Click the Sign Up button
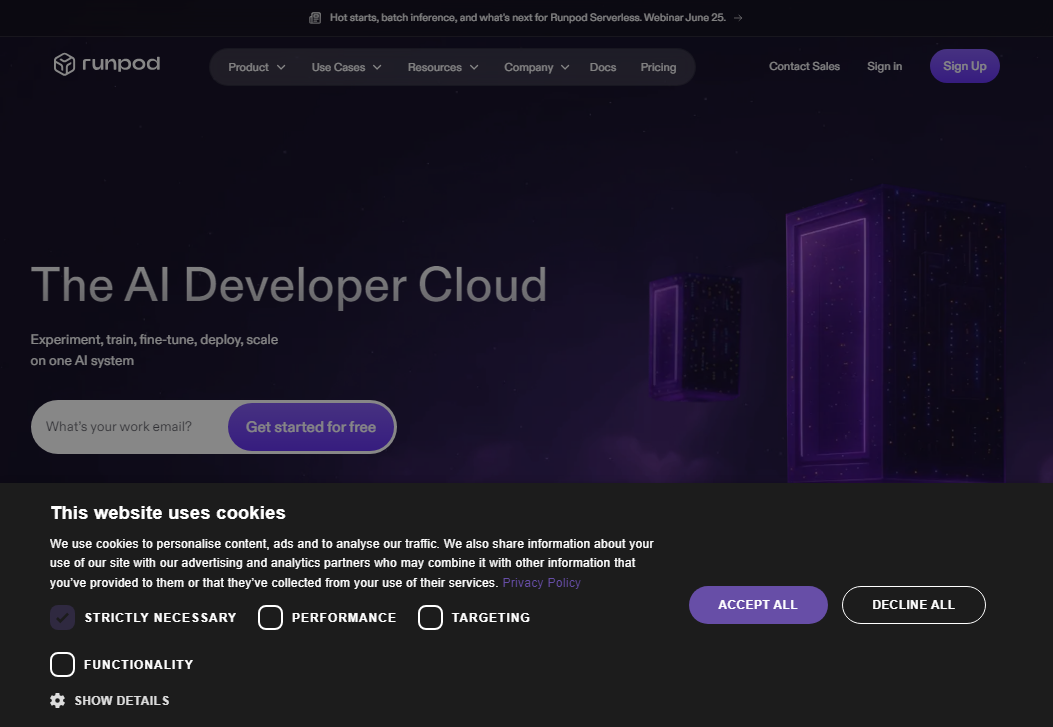The width and height of the screenshot is (1053, 727). 965,66
